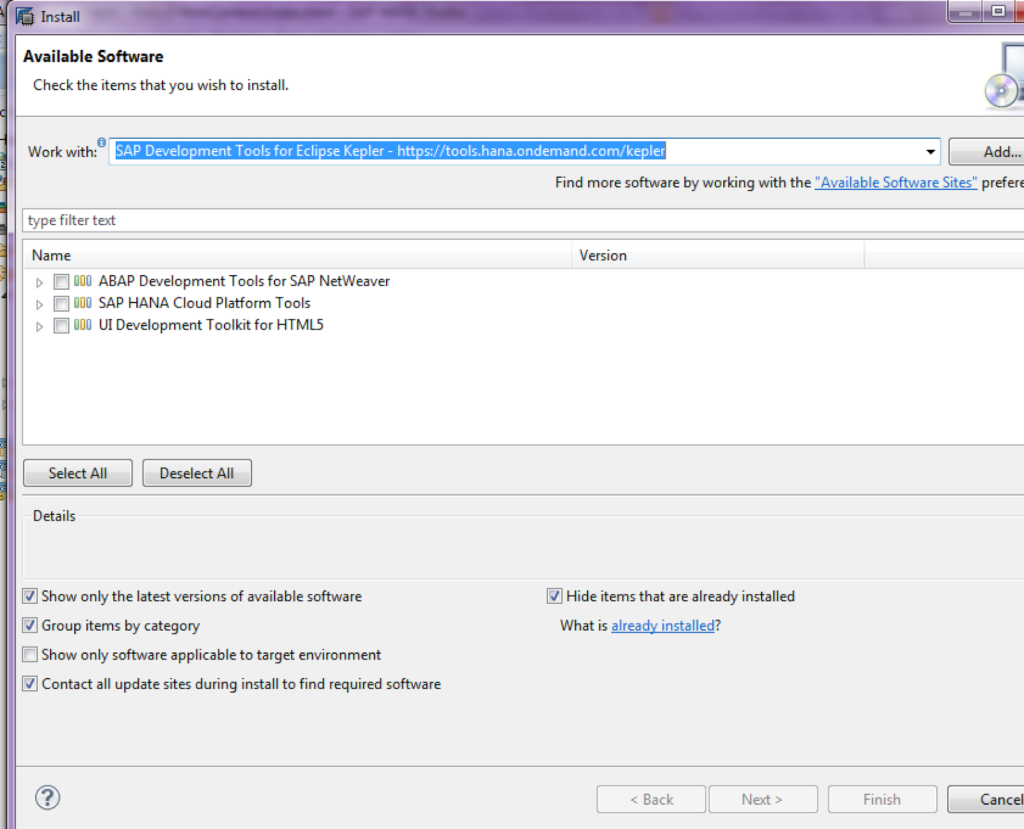This screenshot has height=829, width=1024.
Task: Click category icon of ABAP Development Tools
Action: click(82, 281)
